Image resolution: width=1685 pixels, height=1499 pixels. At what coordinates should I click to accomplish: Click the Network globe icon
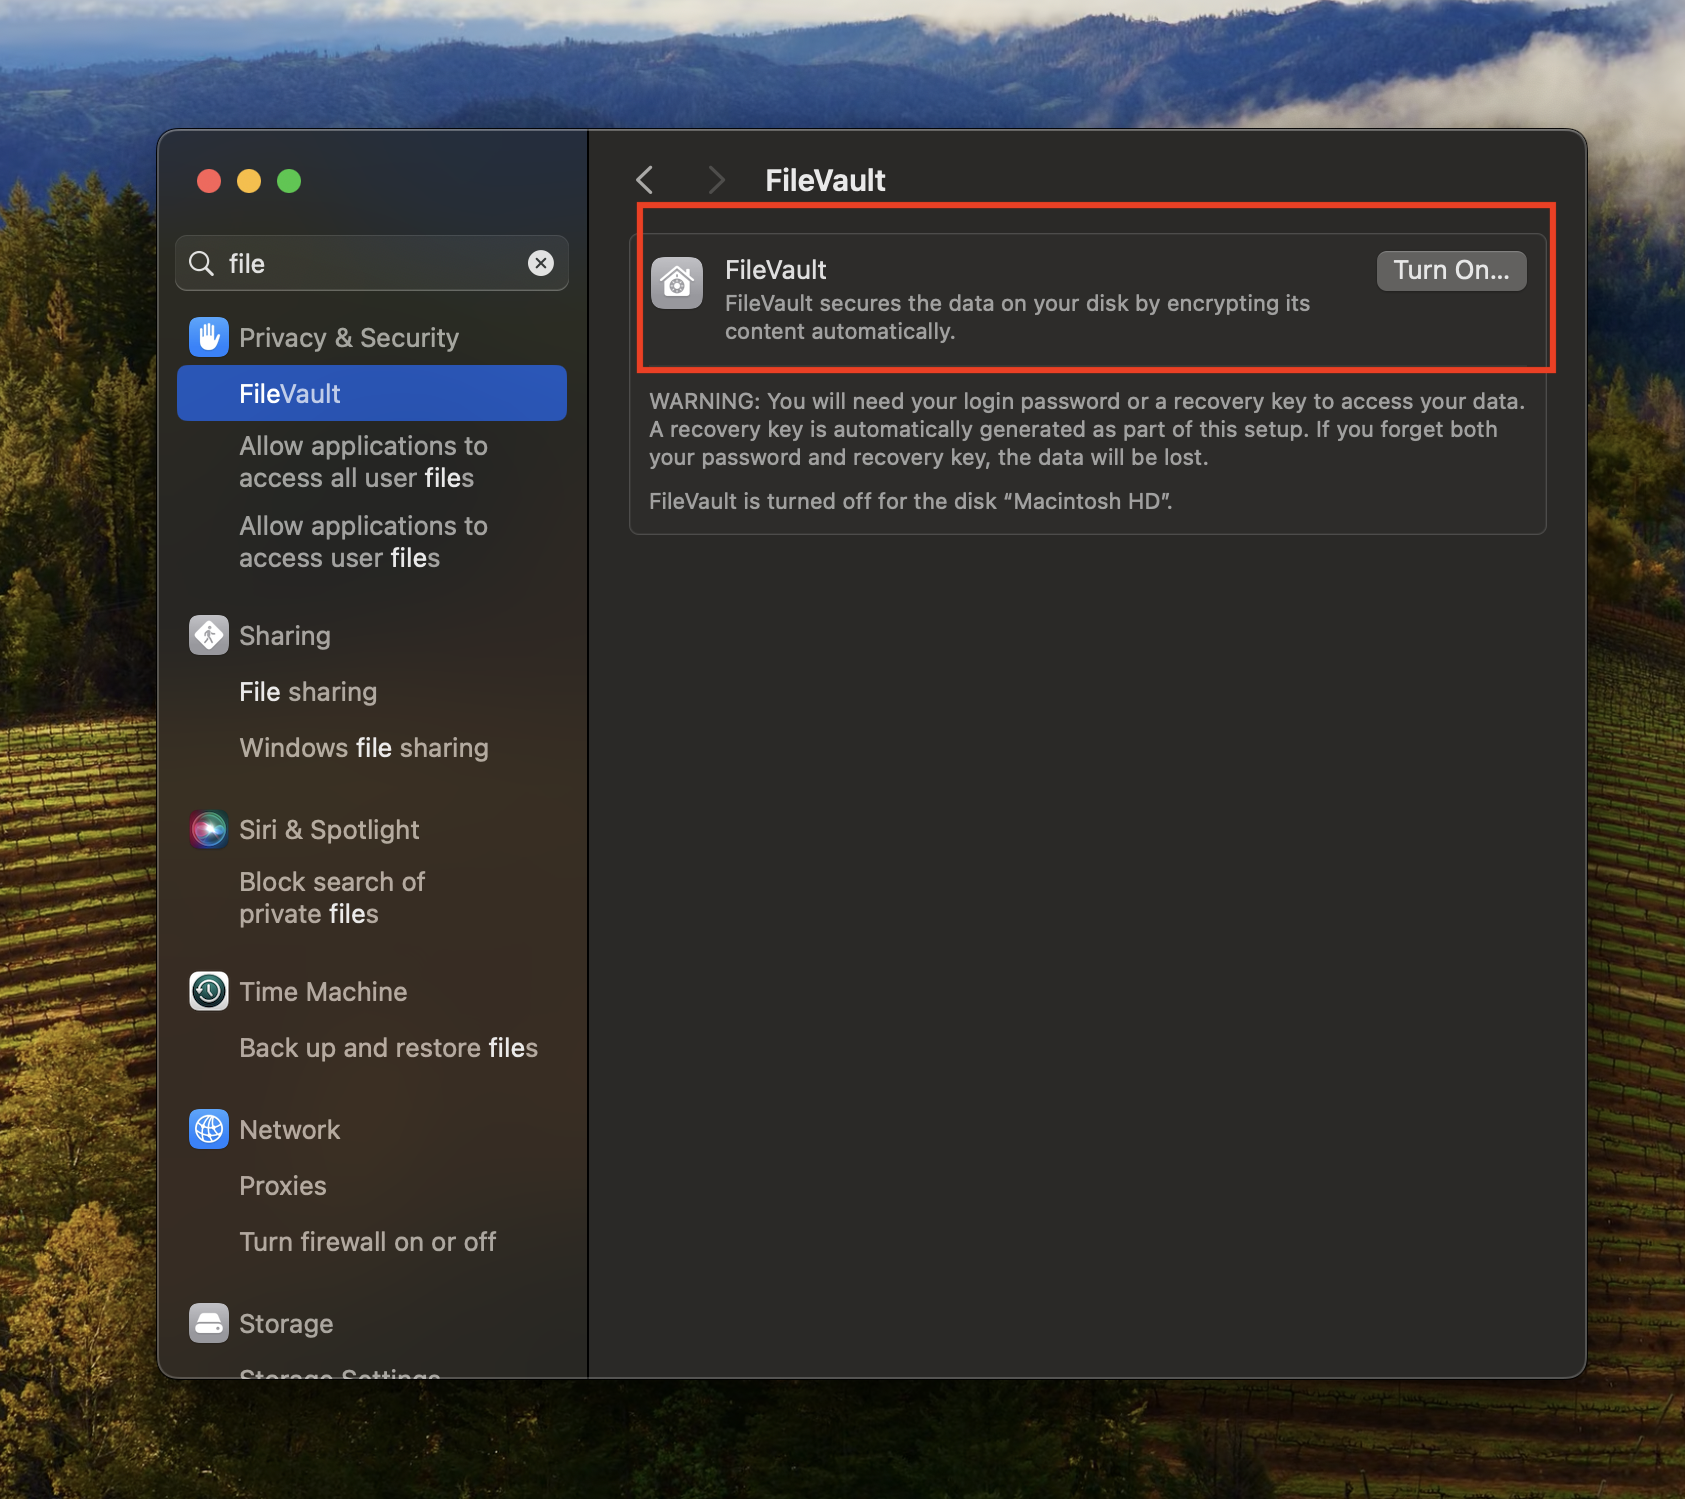coord(209,1130)
